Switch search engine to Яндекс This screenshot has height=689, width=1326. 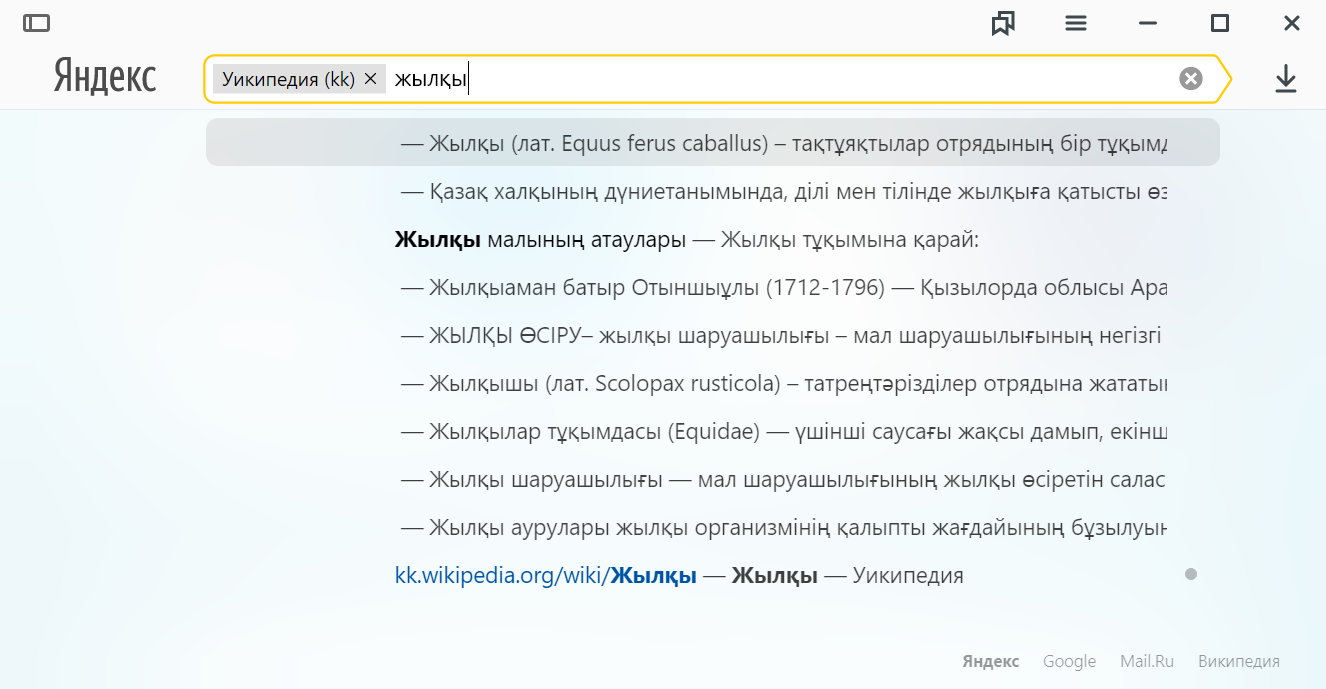click(x=991, y=661)
